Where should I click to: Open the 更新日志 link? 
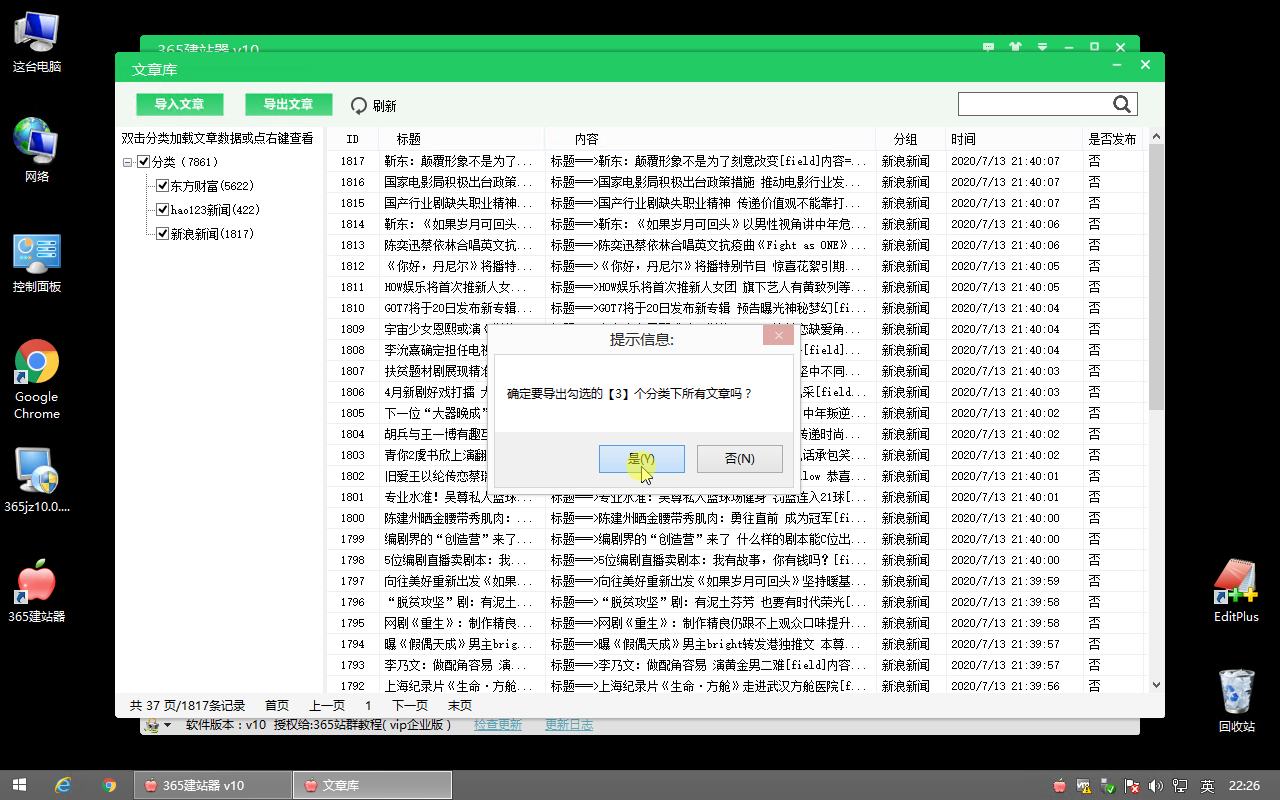click(x=569, y=725)
